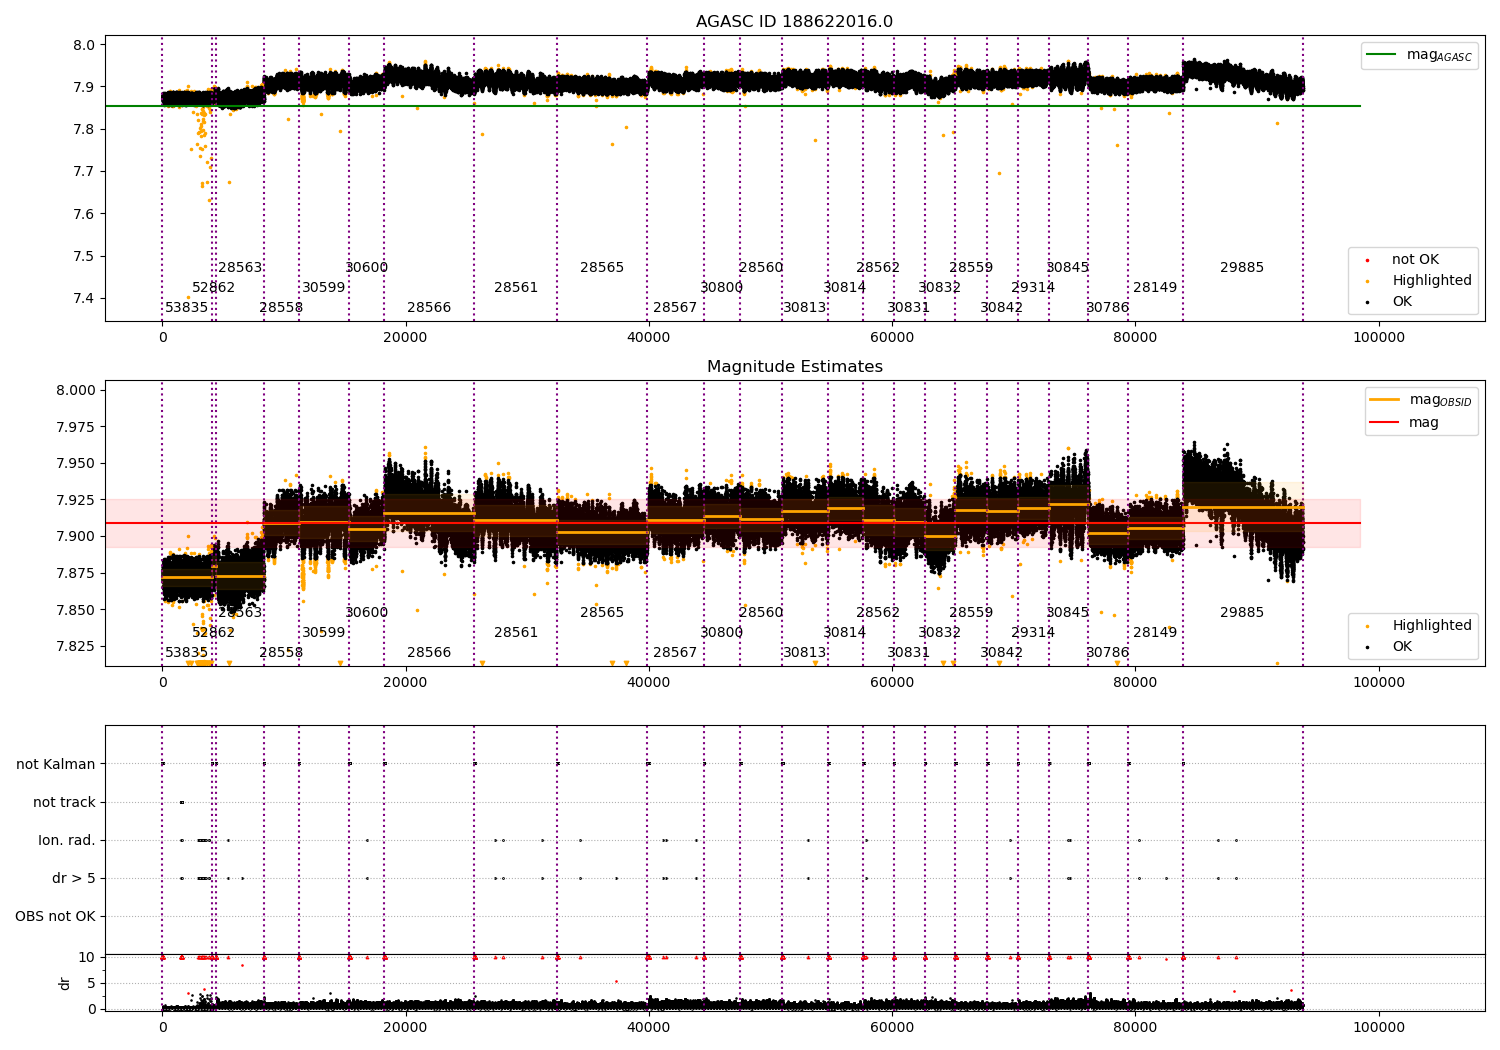
Task: Click the 7.5 y-axis tick label
Action: click(x=84, y=257)
